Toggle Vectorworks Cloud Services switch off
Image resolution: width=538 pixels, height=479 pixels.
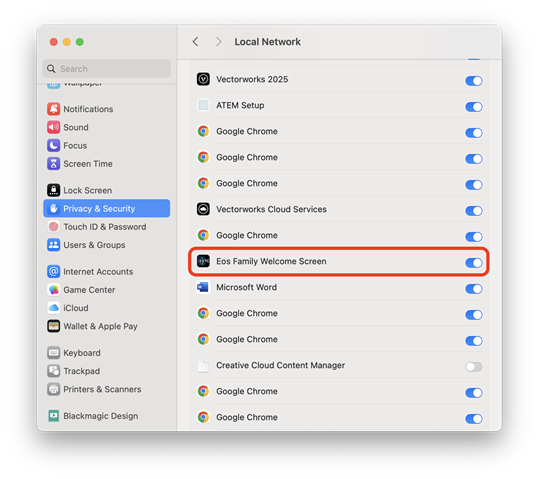click(473, 211)
